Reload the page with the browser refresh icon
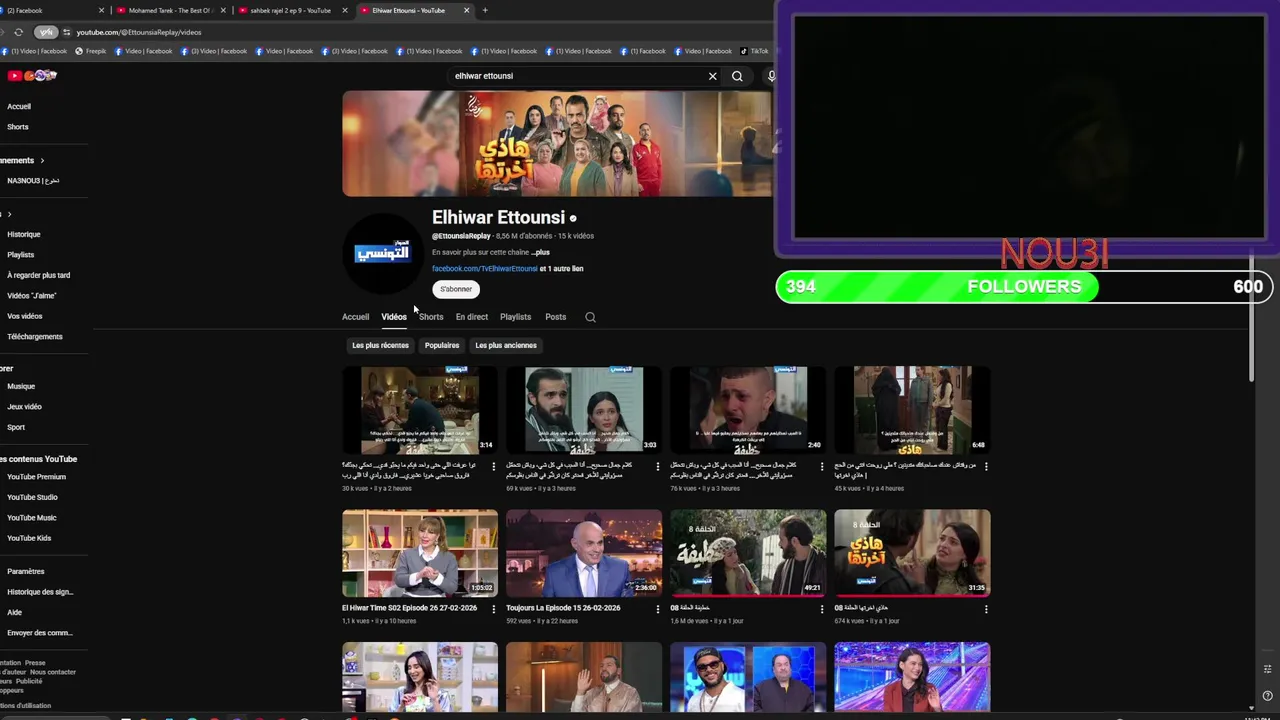 click(x=18, y=32)
